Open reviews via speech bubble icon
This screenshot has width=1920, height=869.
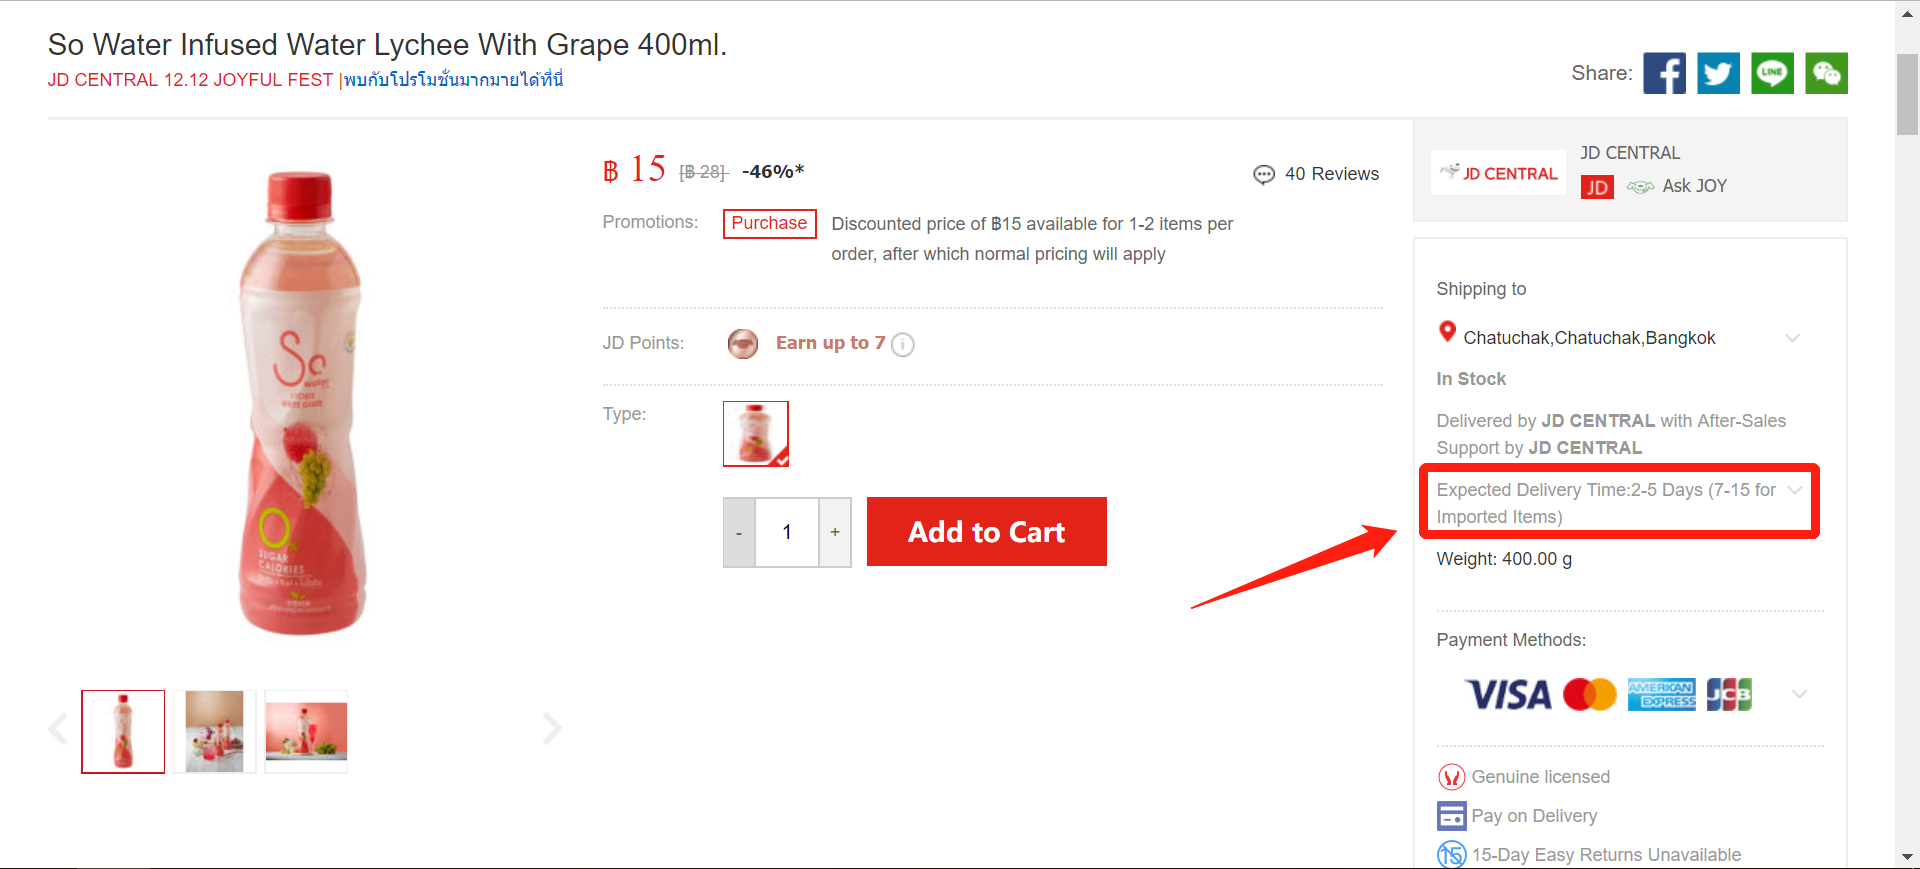click(1264, 174)
